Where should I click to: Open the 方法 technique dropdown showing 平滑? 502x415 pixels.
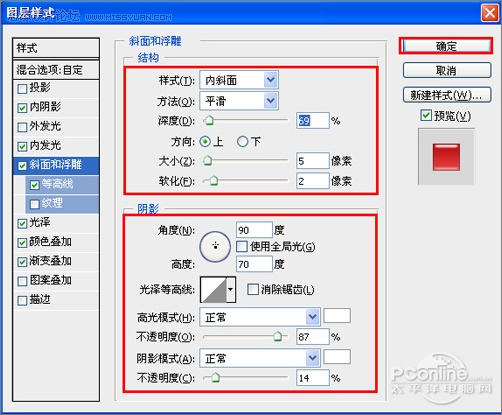click(x=239, y=101)
